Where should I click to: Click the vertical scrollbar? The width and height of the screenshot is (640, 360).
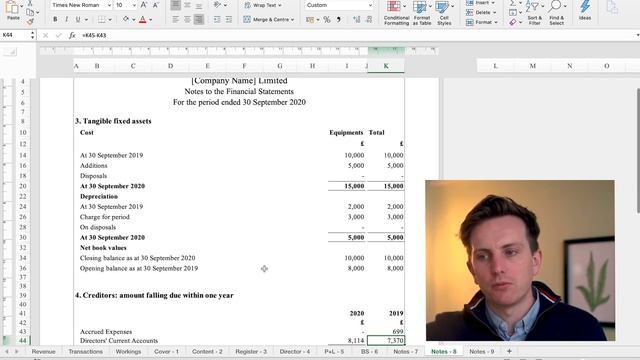[x=638, y=150]
